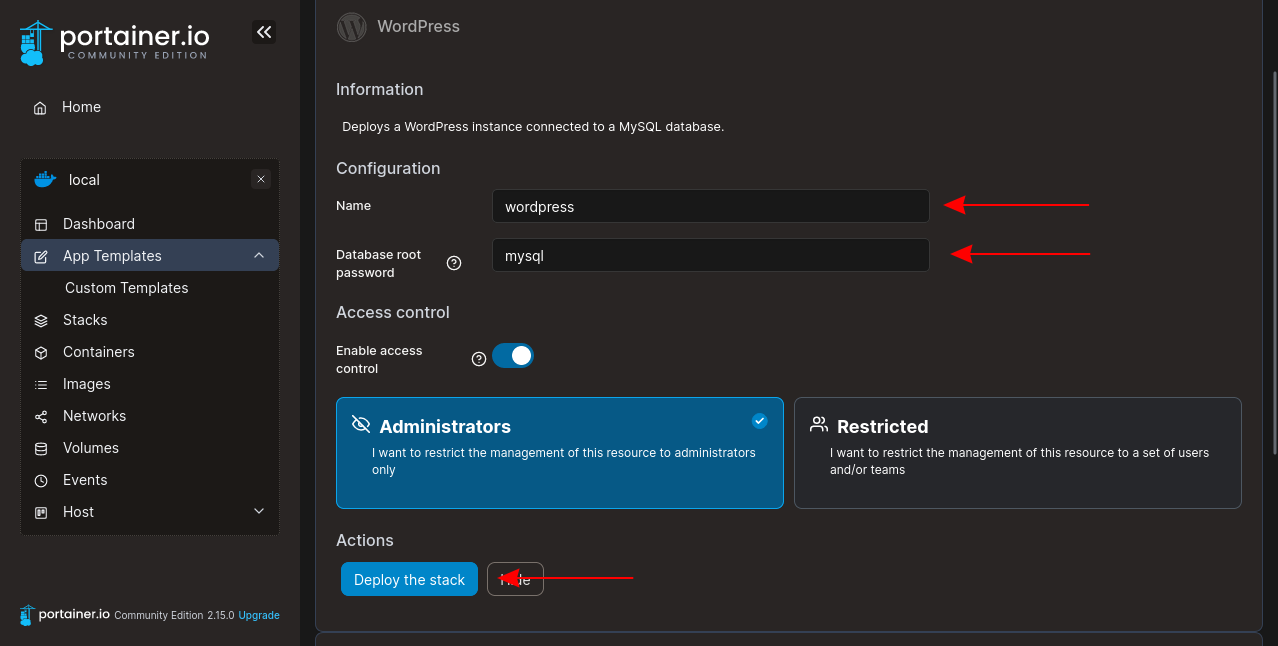Click the Home icon in the sidebar
The width and height of the screenshot is (1278, 646).
click(x=40, y=108)
